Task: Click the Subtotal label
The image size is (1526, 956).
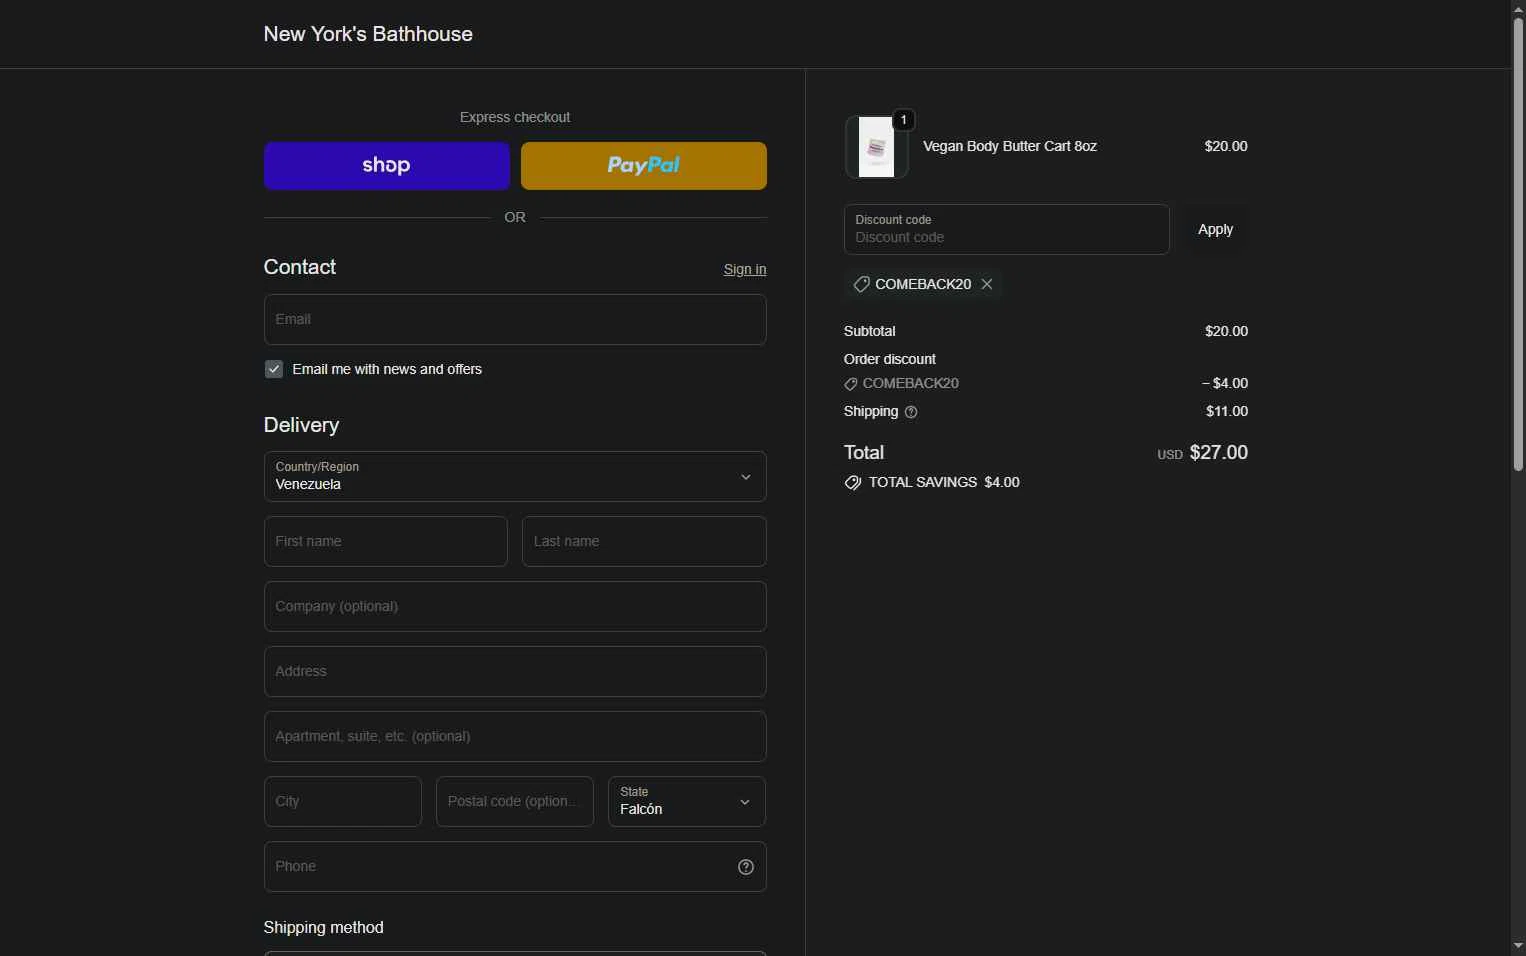Action: [x=870, y=332]
